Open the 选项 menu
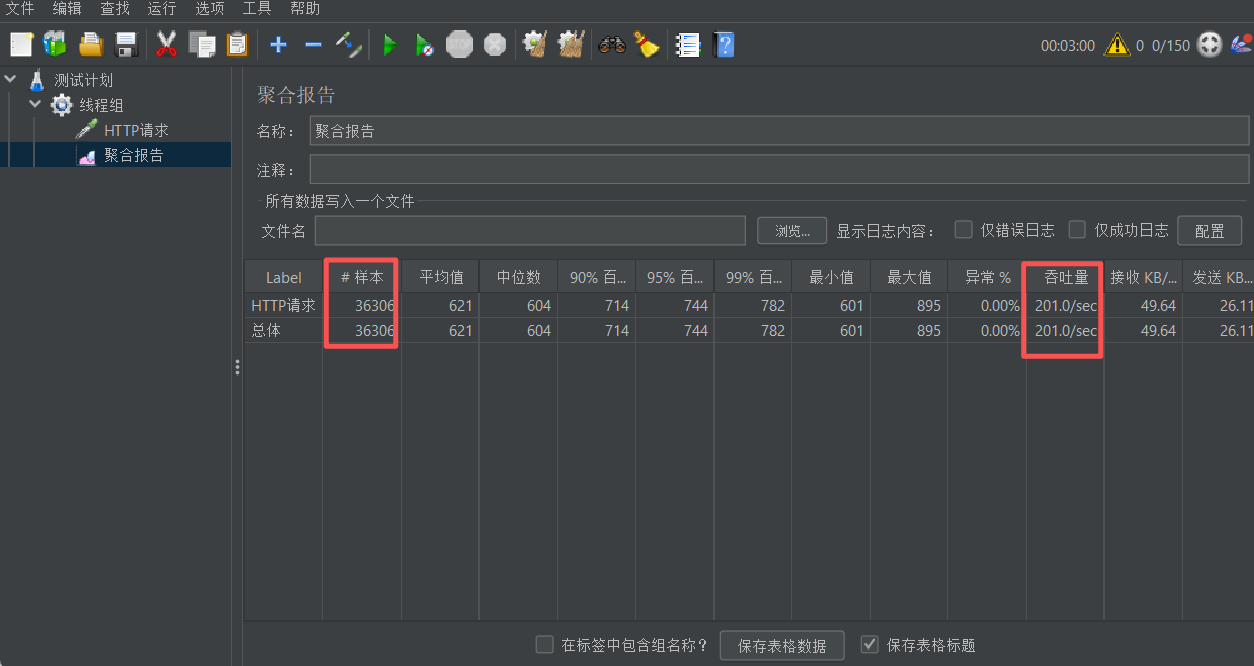Screen dimensions: 1254x666 [209, 9]
